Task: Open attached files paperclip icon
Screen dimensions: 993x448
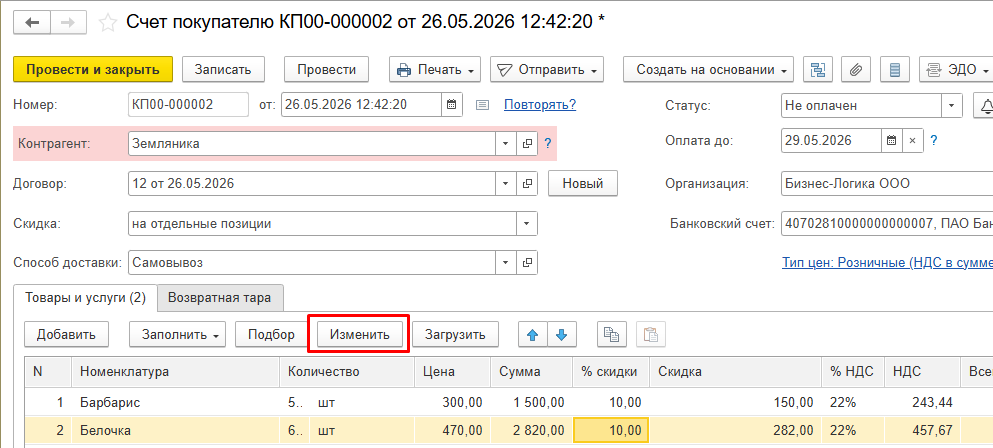Action: pyautogui.click(x=856, y=70)
